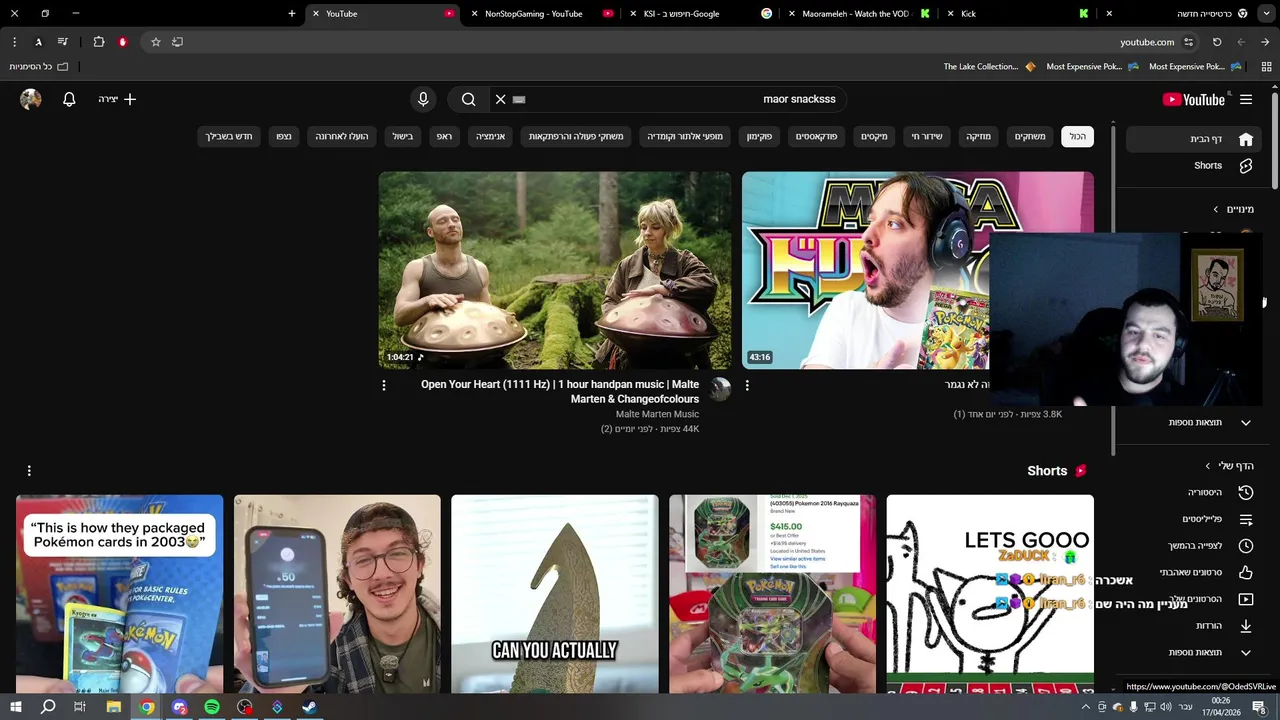1280x720 pixels.
Task: Open media controls icon in toolbar
Action: (x=62, y=42)
